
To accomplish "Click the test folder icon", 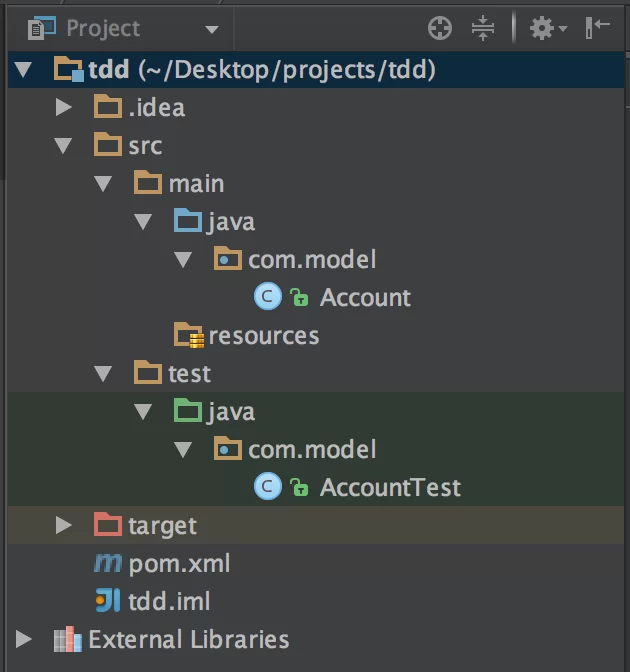I will tap(147, 372).
